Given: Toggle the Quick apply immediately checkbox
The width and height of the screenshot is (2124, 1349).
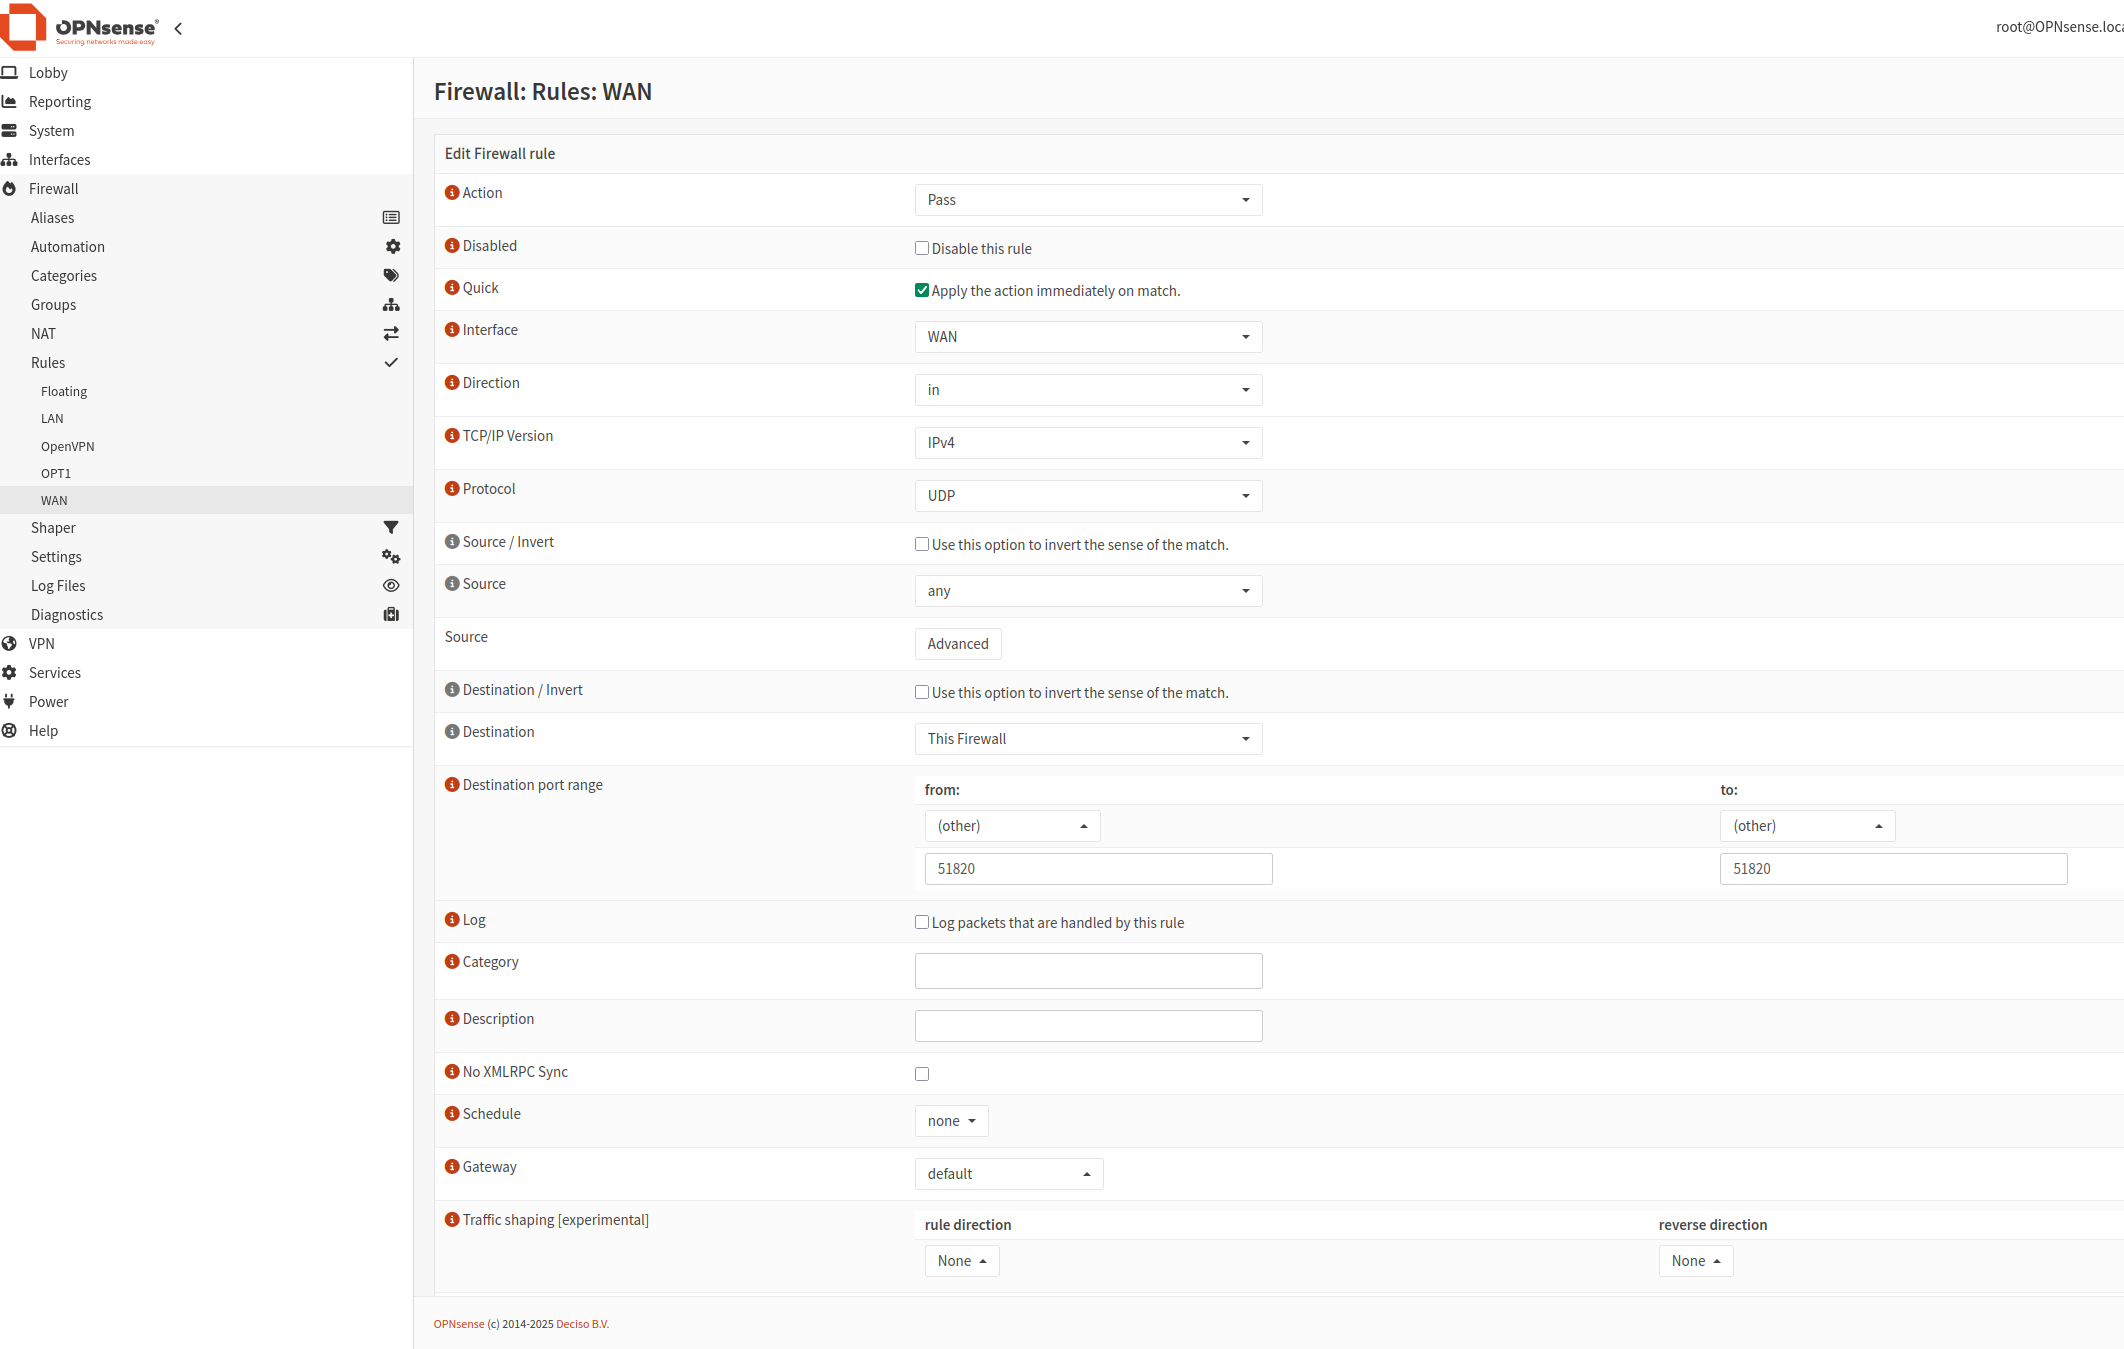Looking at the screenshot, I should coord(922,291).
